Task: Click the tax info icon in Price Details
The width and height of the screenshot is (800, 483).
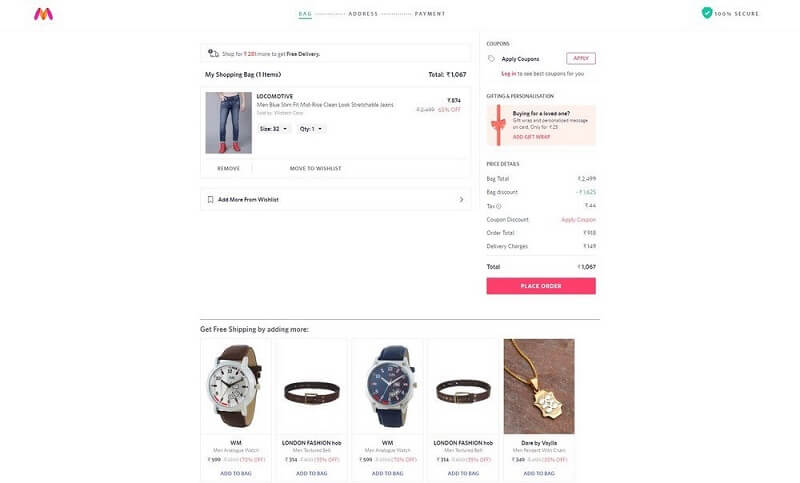Action: (498, 206)
